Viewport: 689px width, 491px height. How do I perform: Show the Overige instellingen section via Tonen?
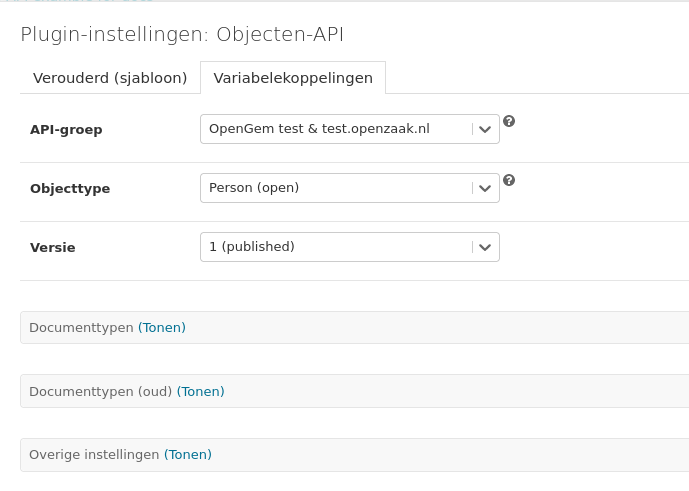(188, 455)
